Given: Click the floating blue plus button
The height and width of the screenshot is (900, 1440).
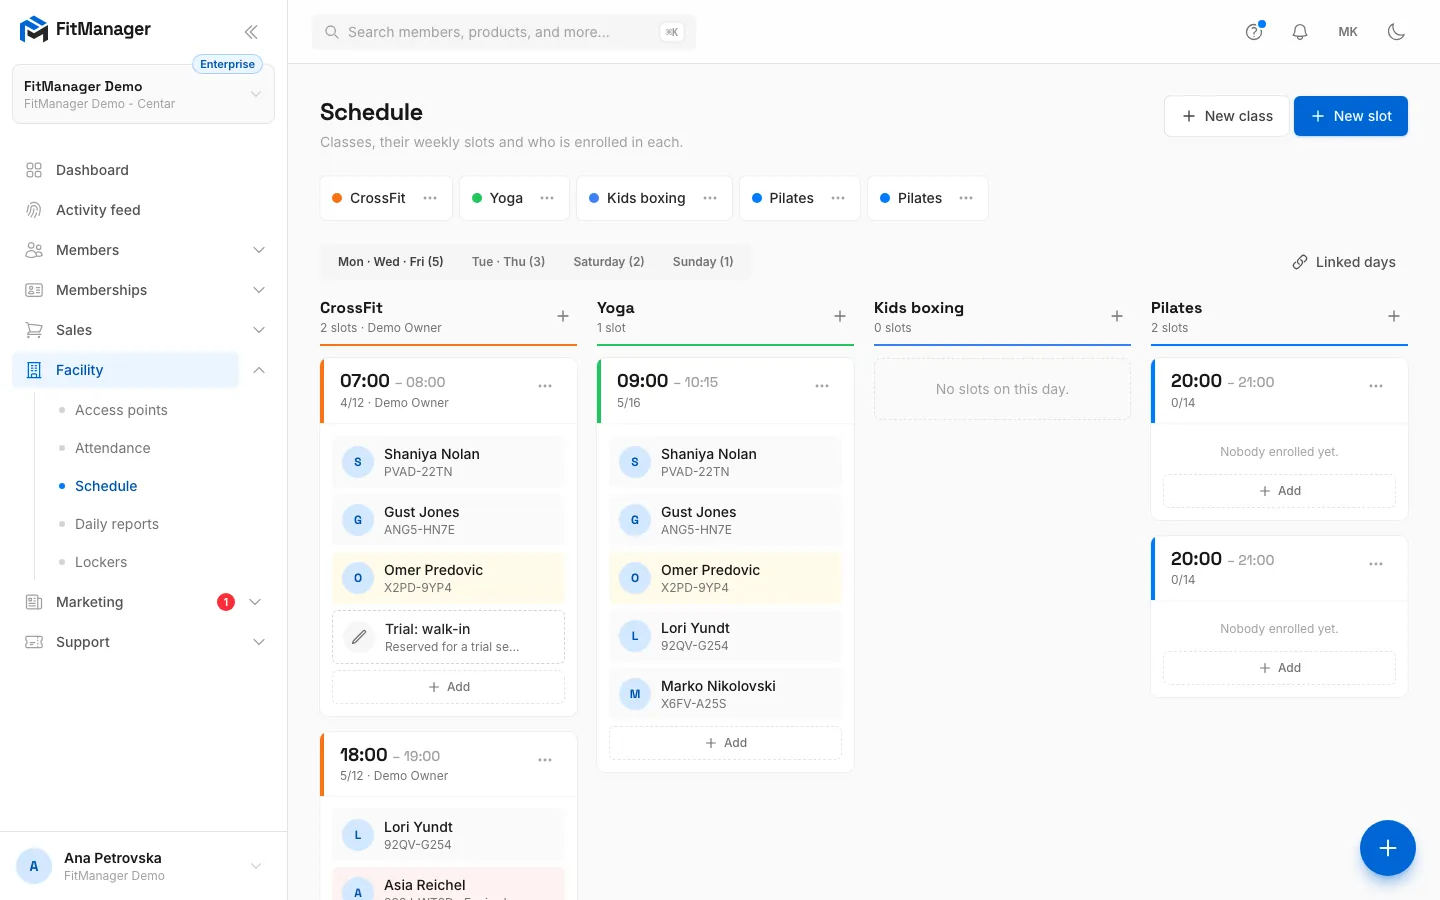Looking at the screenshot, I should click(x=1387, y=848).
